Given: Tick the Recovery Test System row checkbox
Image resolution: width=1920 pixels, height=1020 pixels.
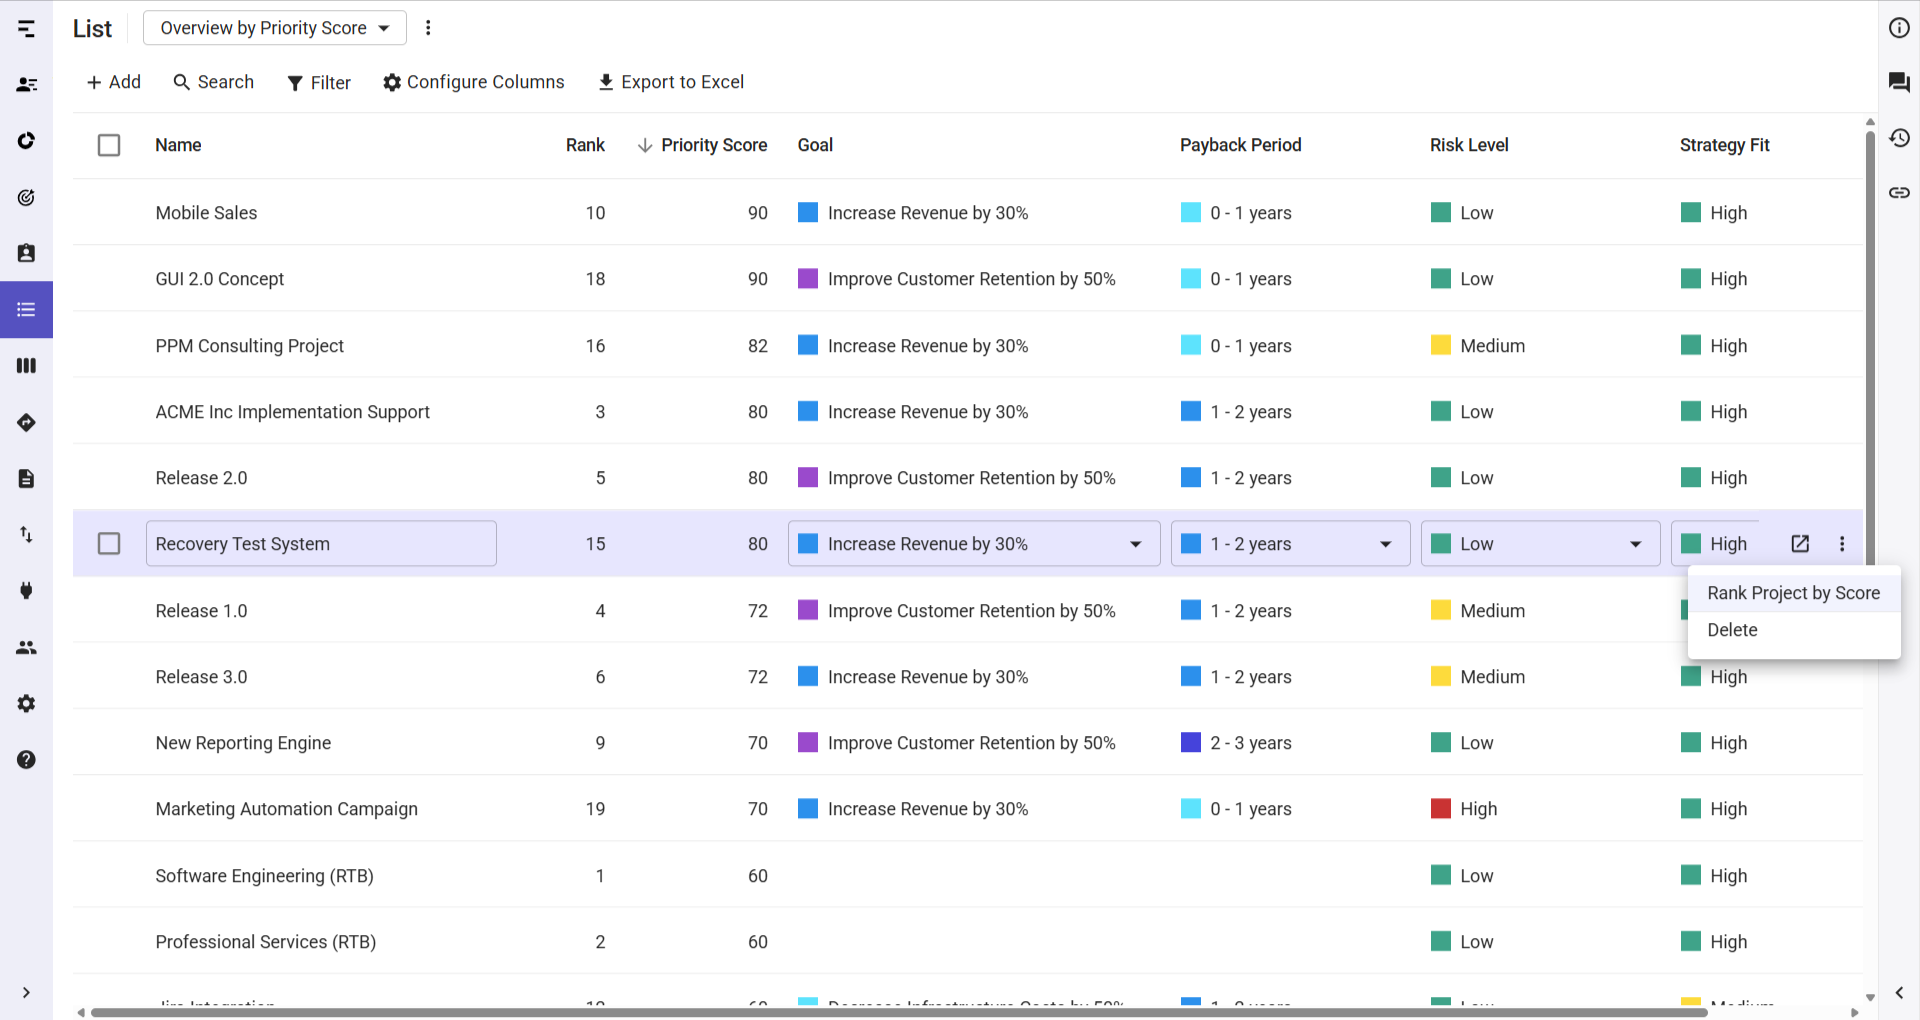Looking at the screenshot, I should pos(109,544).
